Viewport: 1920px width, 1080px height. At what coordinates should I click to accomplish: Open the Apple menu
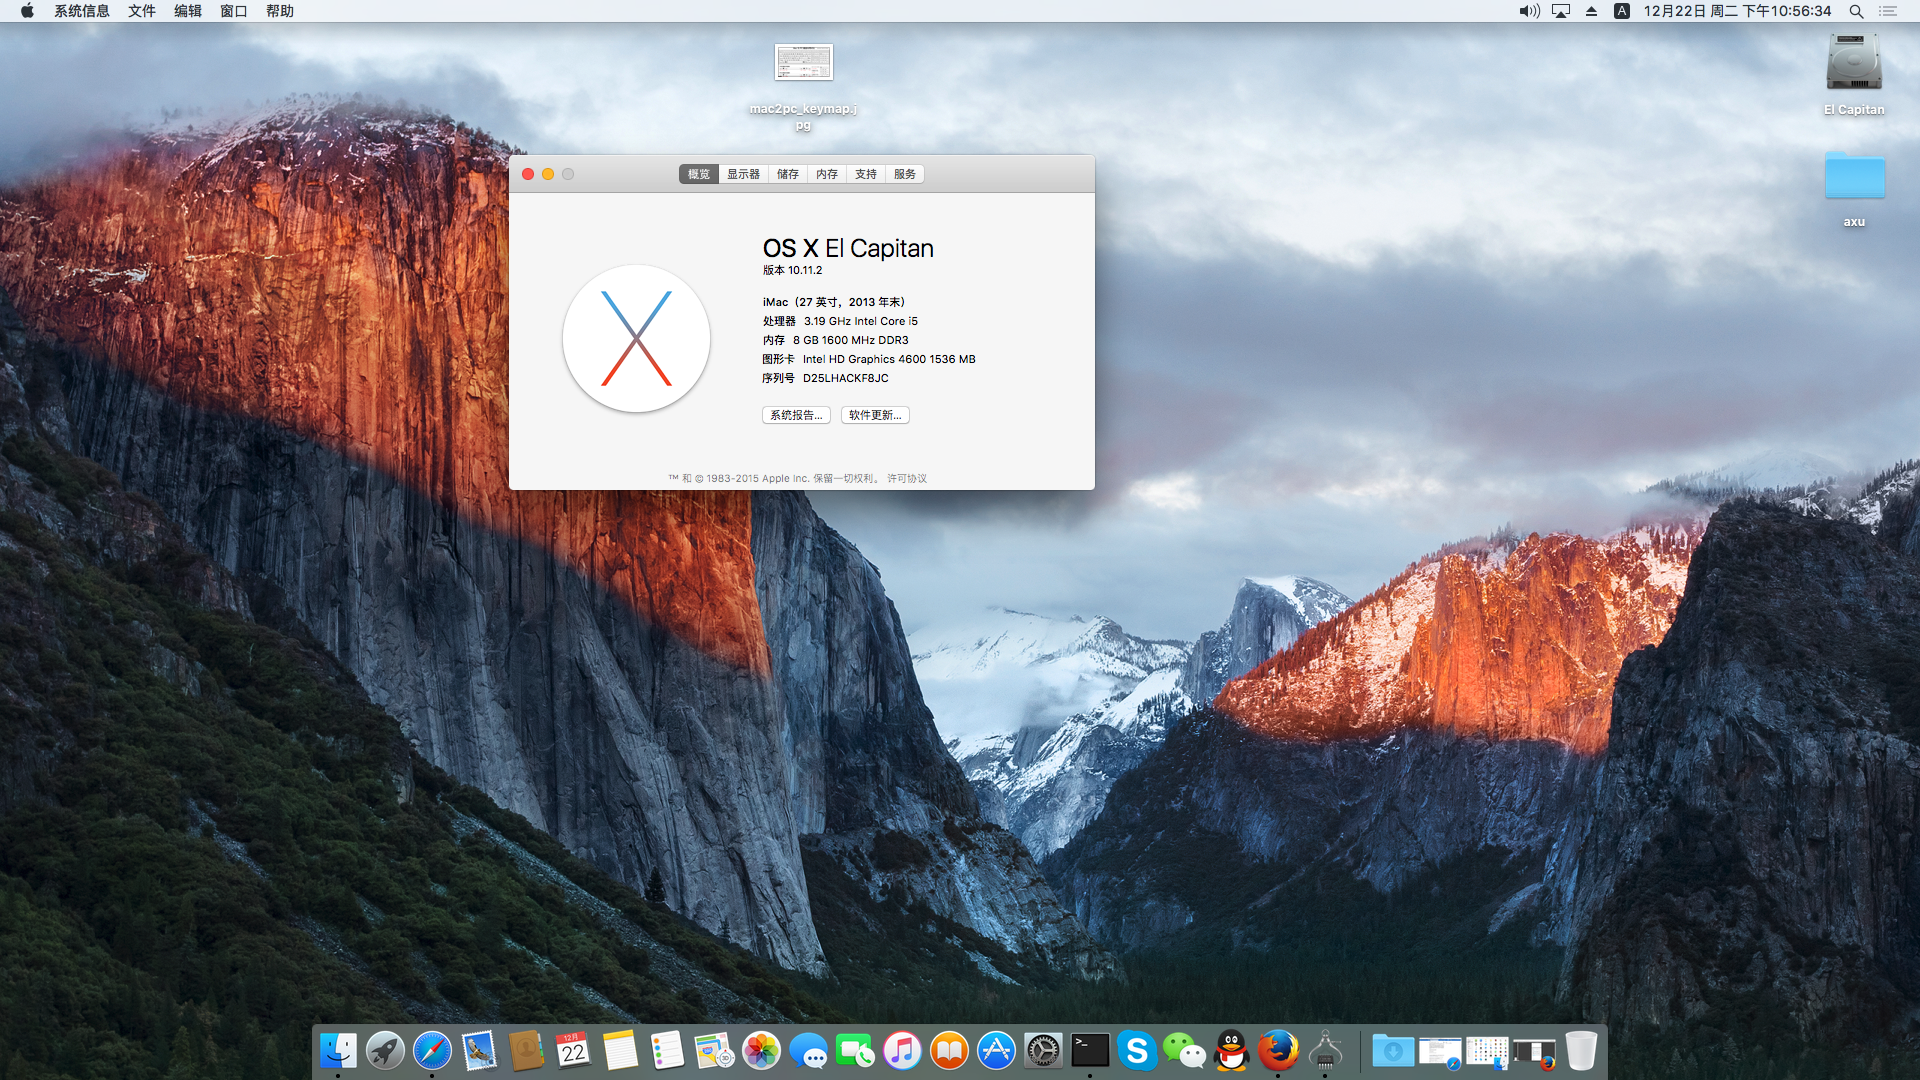tap(27, 11)
